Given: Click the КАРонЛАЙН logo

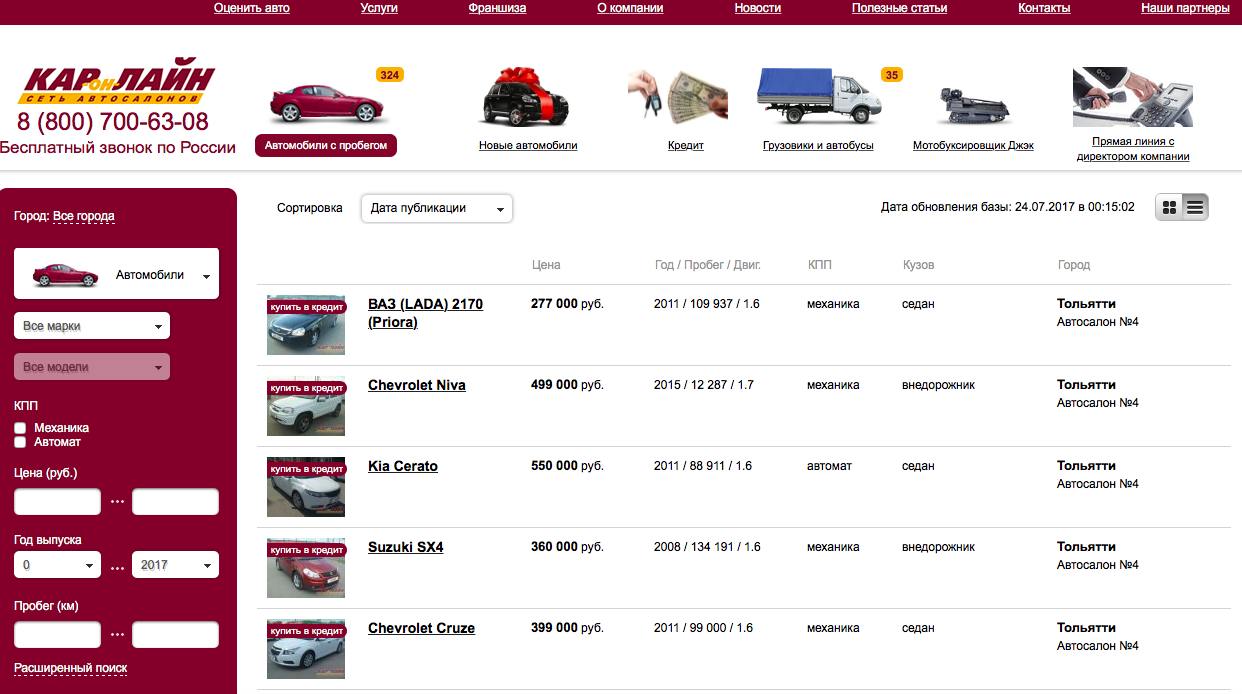Looking at the screenshot, I should click(115, 83).
